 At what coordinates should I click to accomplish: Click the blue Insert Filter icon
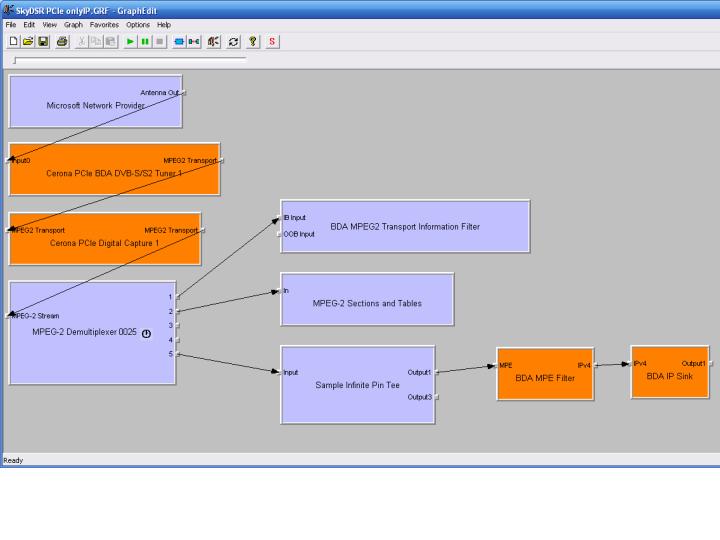point(179,42)
